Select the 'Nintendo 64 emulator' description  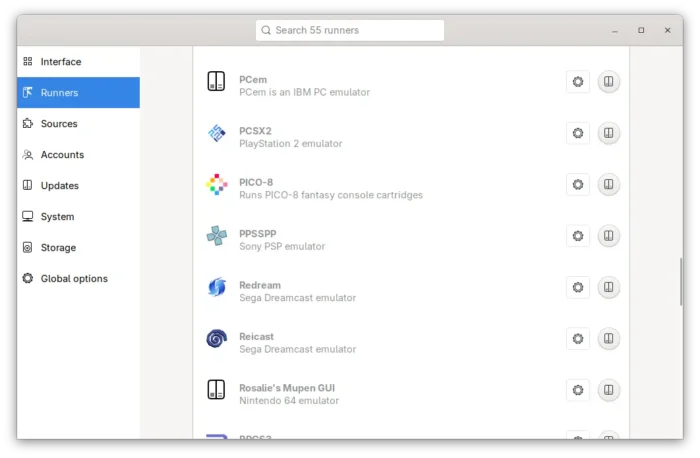pyautogui.click(x=289, y=400)
